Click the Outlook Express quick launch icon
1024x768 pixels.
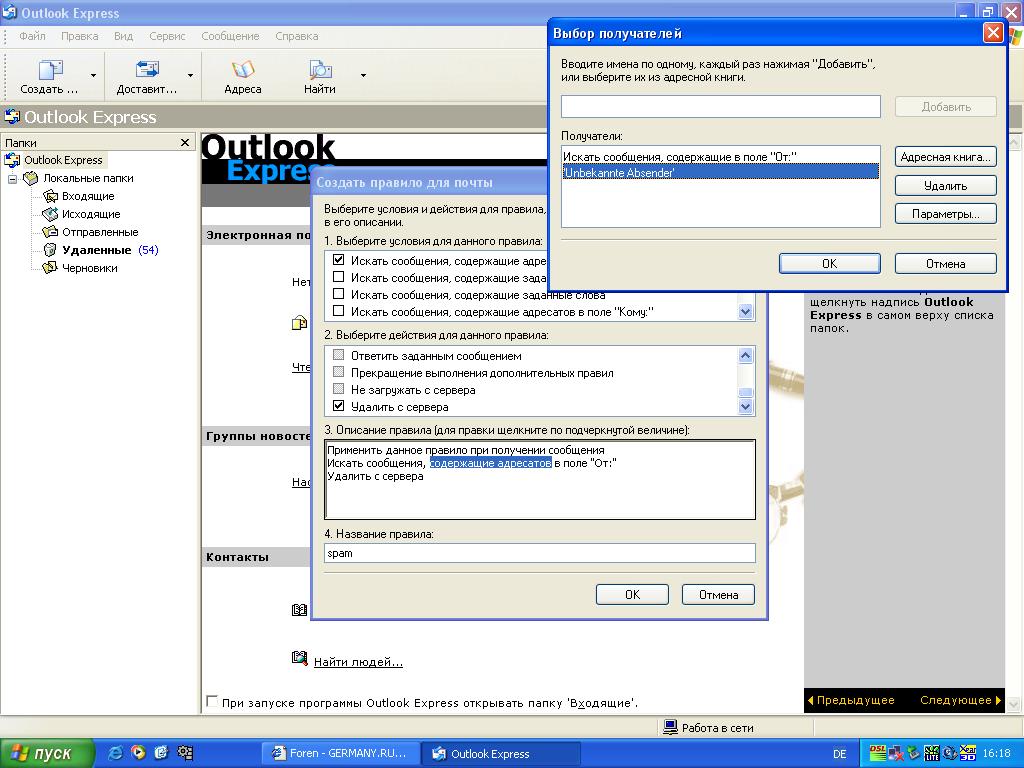(x=161, y=753)
